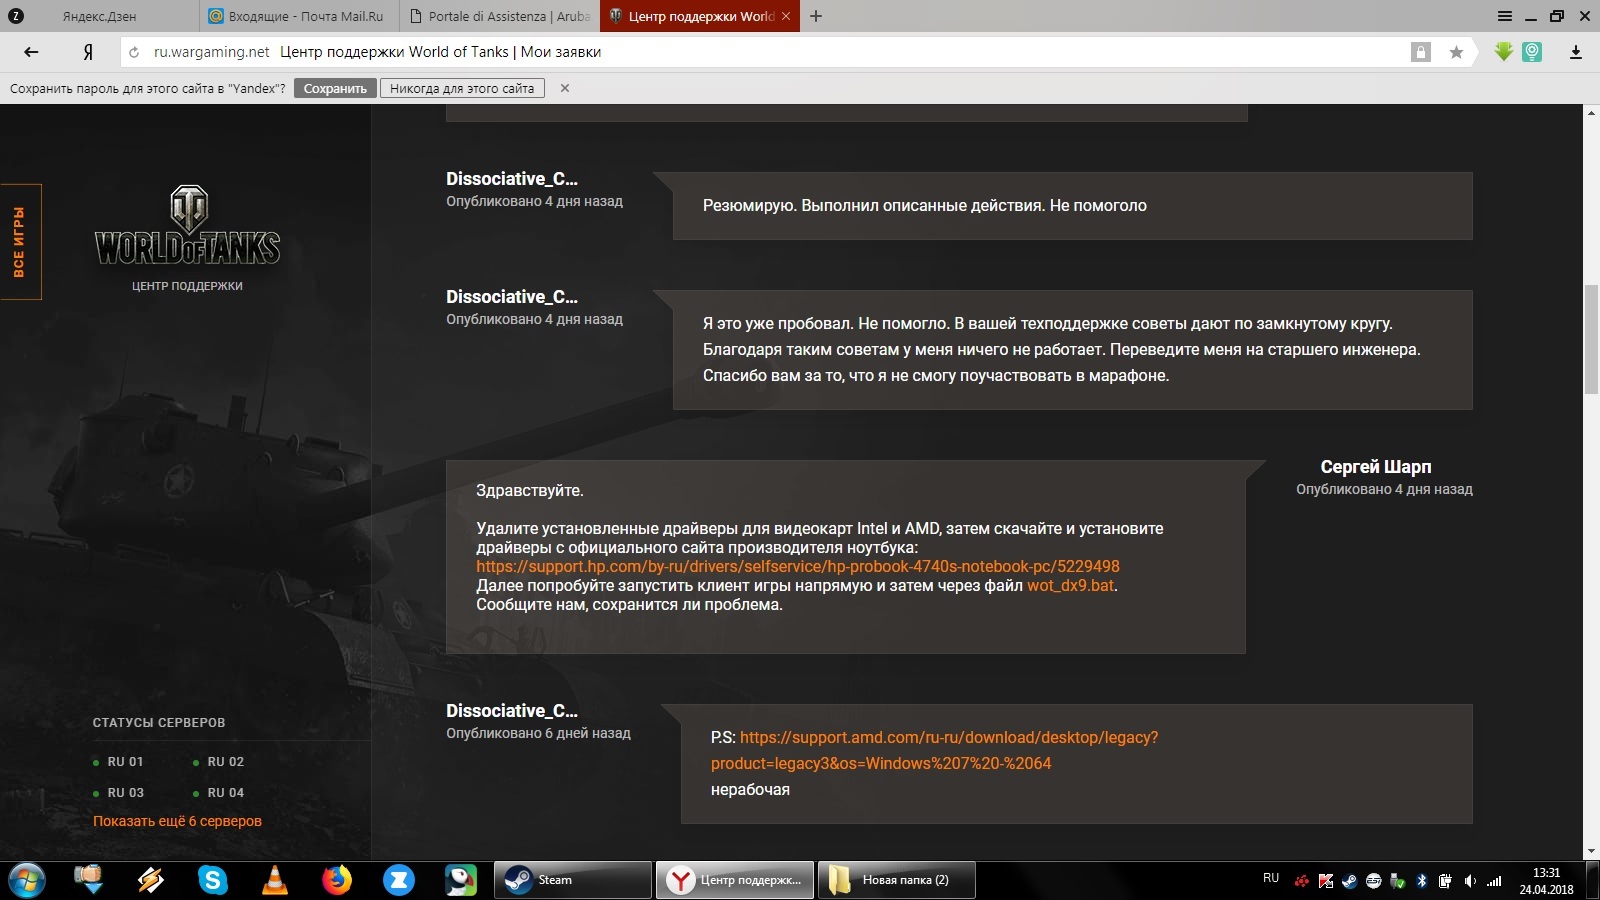Click the Steam tray icon
The height and width of the screenshot is (900, 1600).
click(1350, 881)
